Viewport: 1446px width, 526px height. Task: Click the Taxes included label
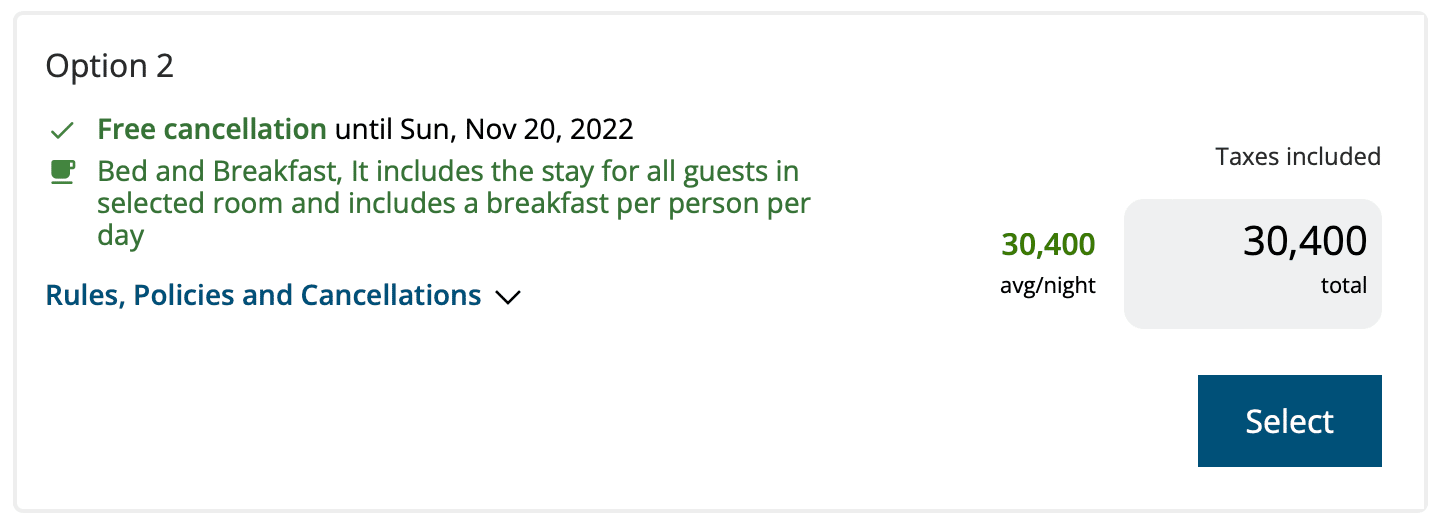pyautogui.click(x=1297, y=156)
